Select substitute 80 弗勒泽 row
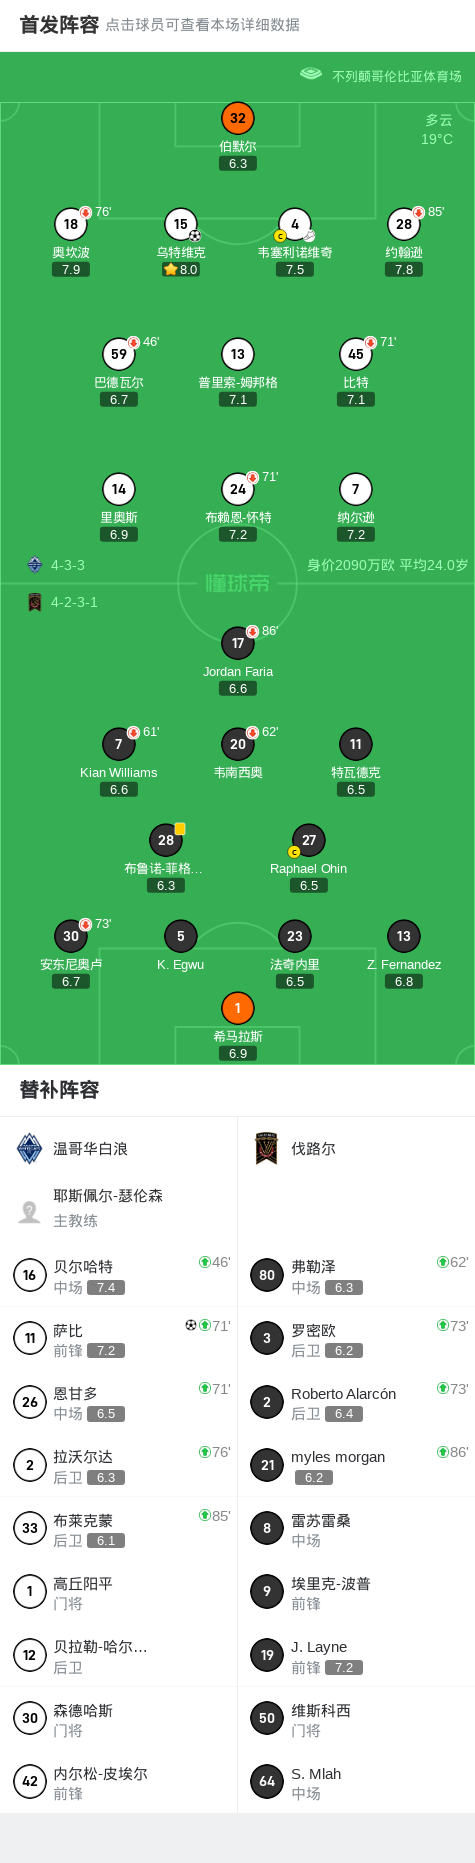475x1863 pixels. pos(356,1275)
